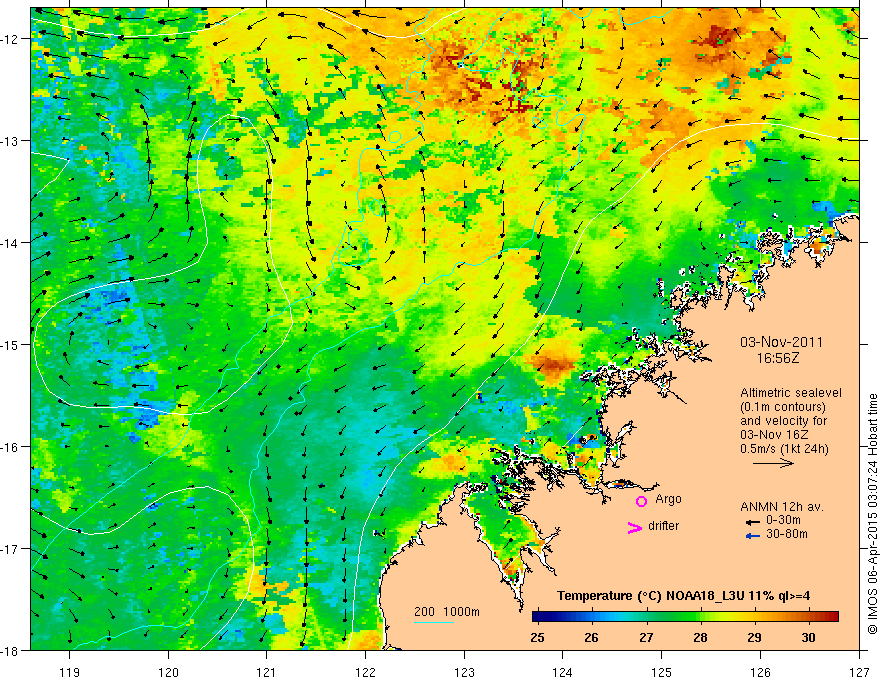Click the 0.5m/s velocity scale arrow
880x680 pixels.
(x=773, y=463)
